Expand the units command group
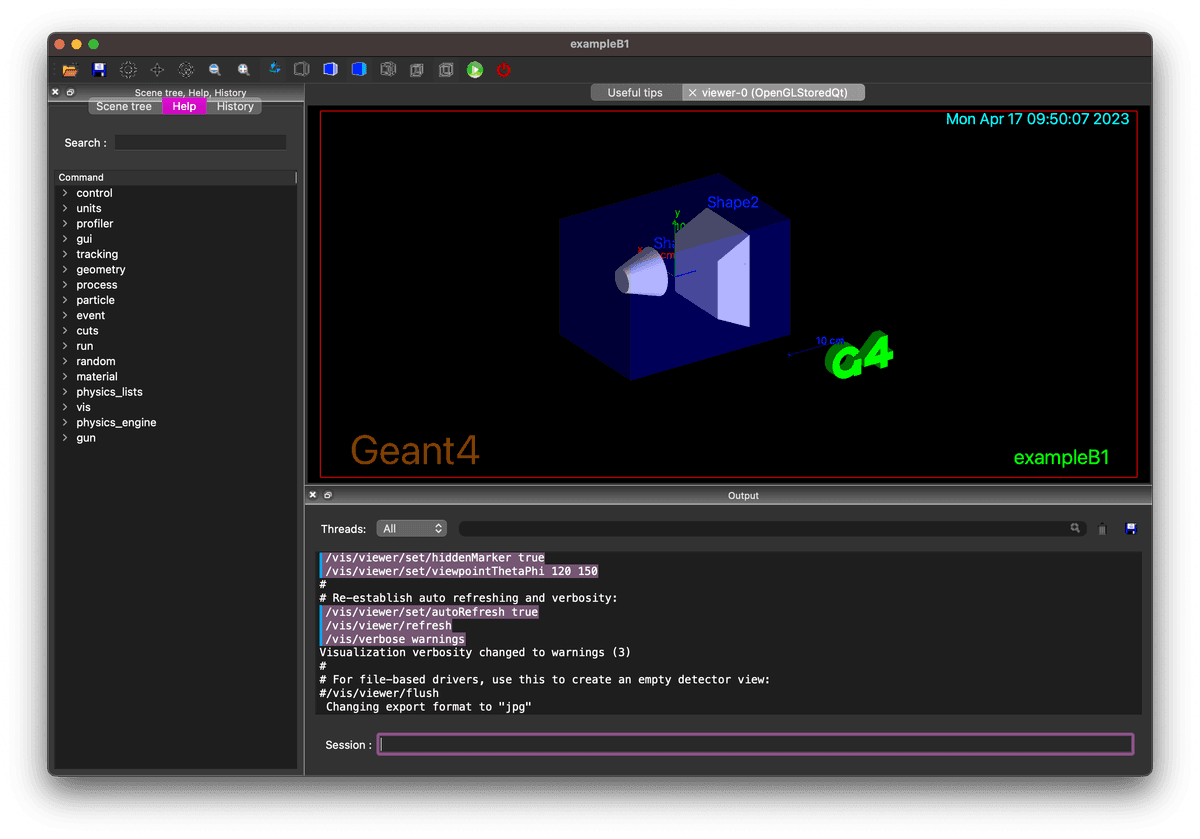This screenshot has width=1200, height=839. click(x=65, y=208)
